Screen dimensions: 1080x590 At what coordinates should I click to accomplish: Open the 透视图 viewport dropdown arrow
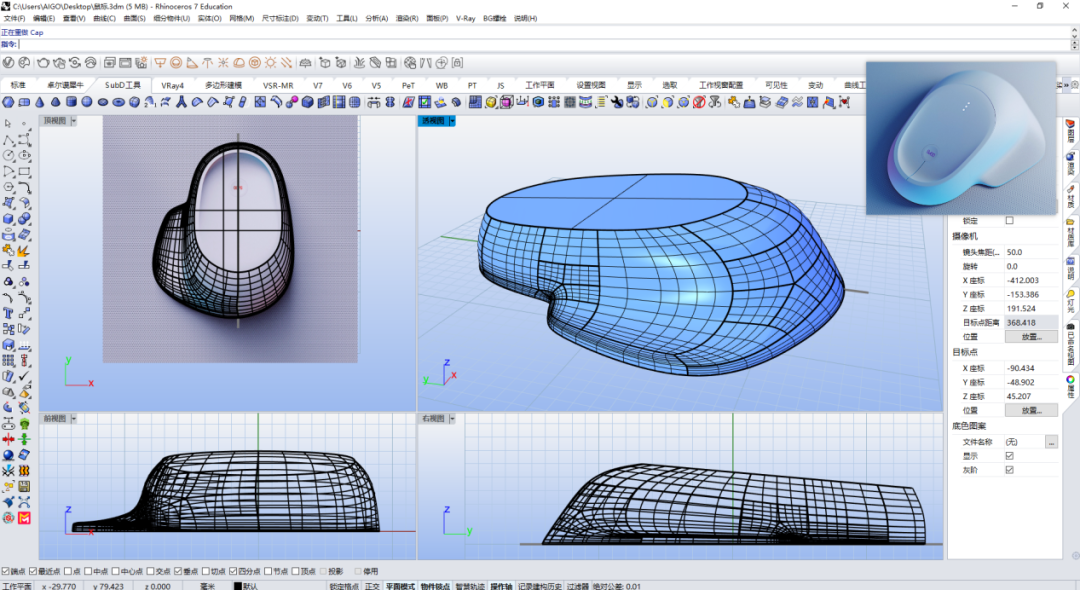click(x=452, y=120)
